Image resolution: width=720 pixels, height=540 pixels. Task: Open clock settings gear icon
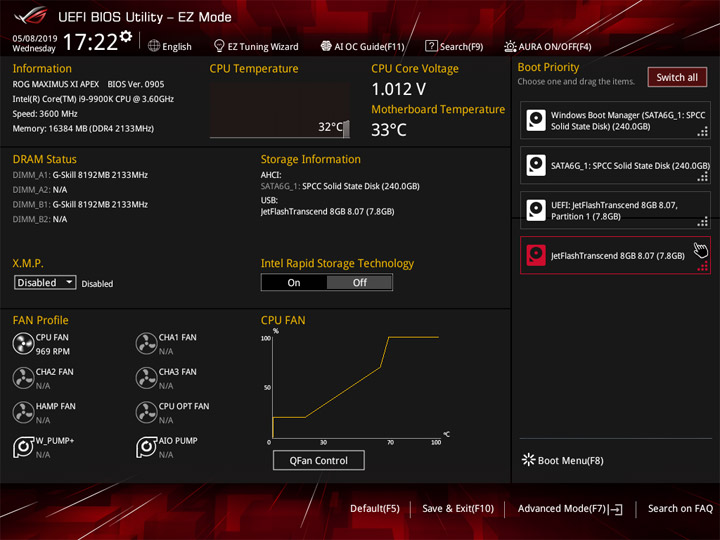point(125,36)
